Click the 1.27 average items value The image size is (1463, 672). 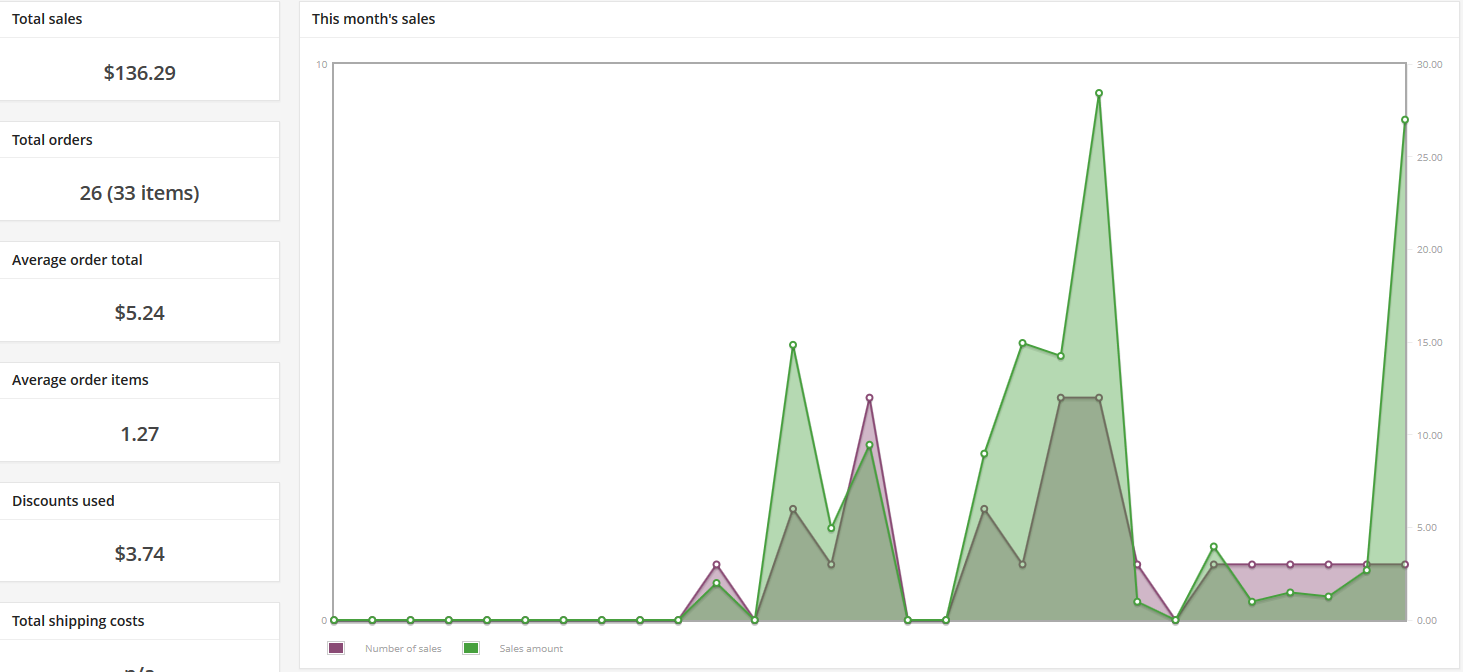[x=140, y=434]
